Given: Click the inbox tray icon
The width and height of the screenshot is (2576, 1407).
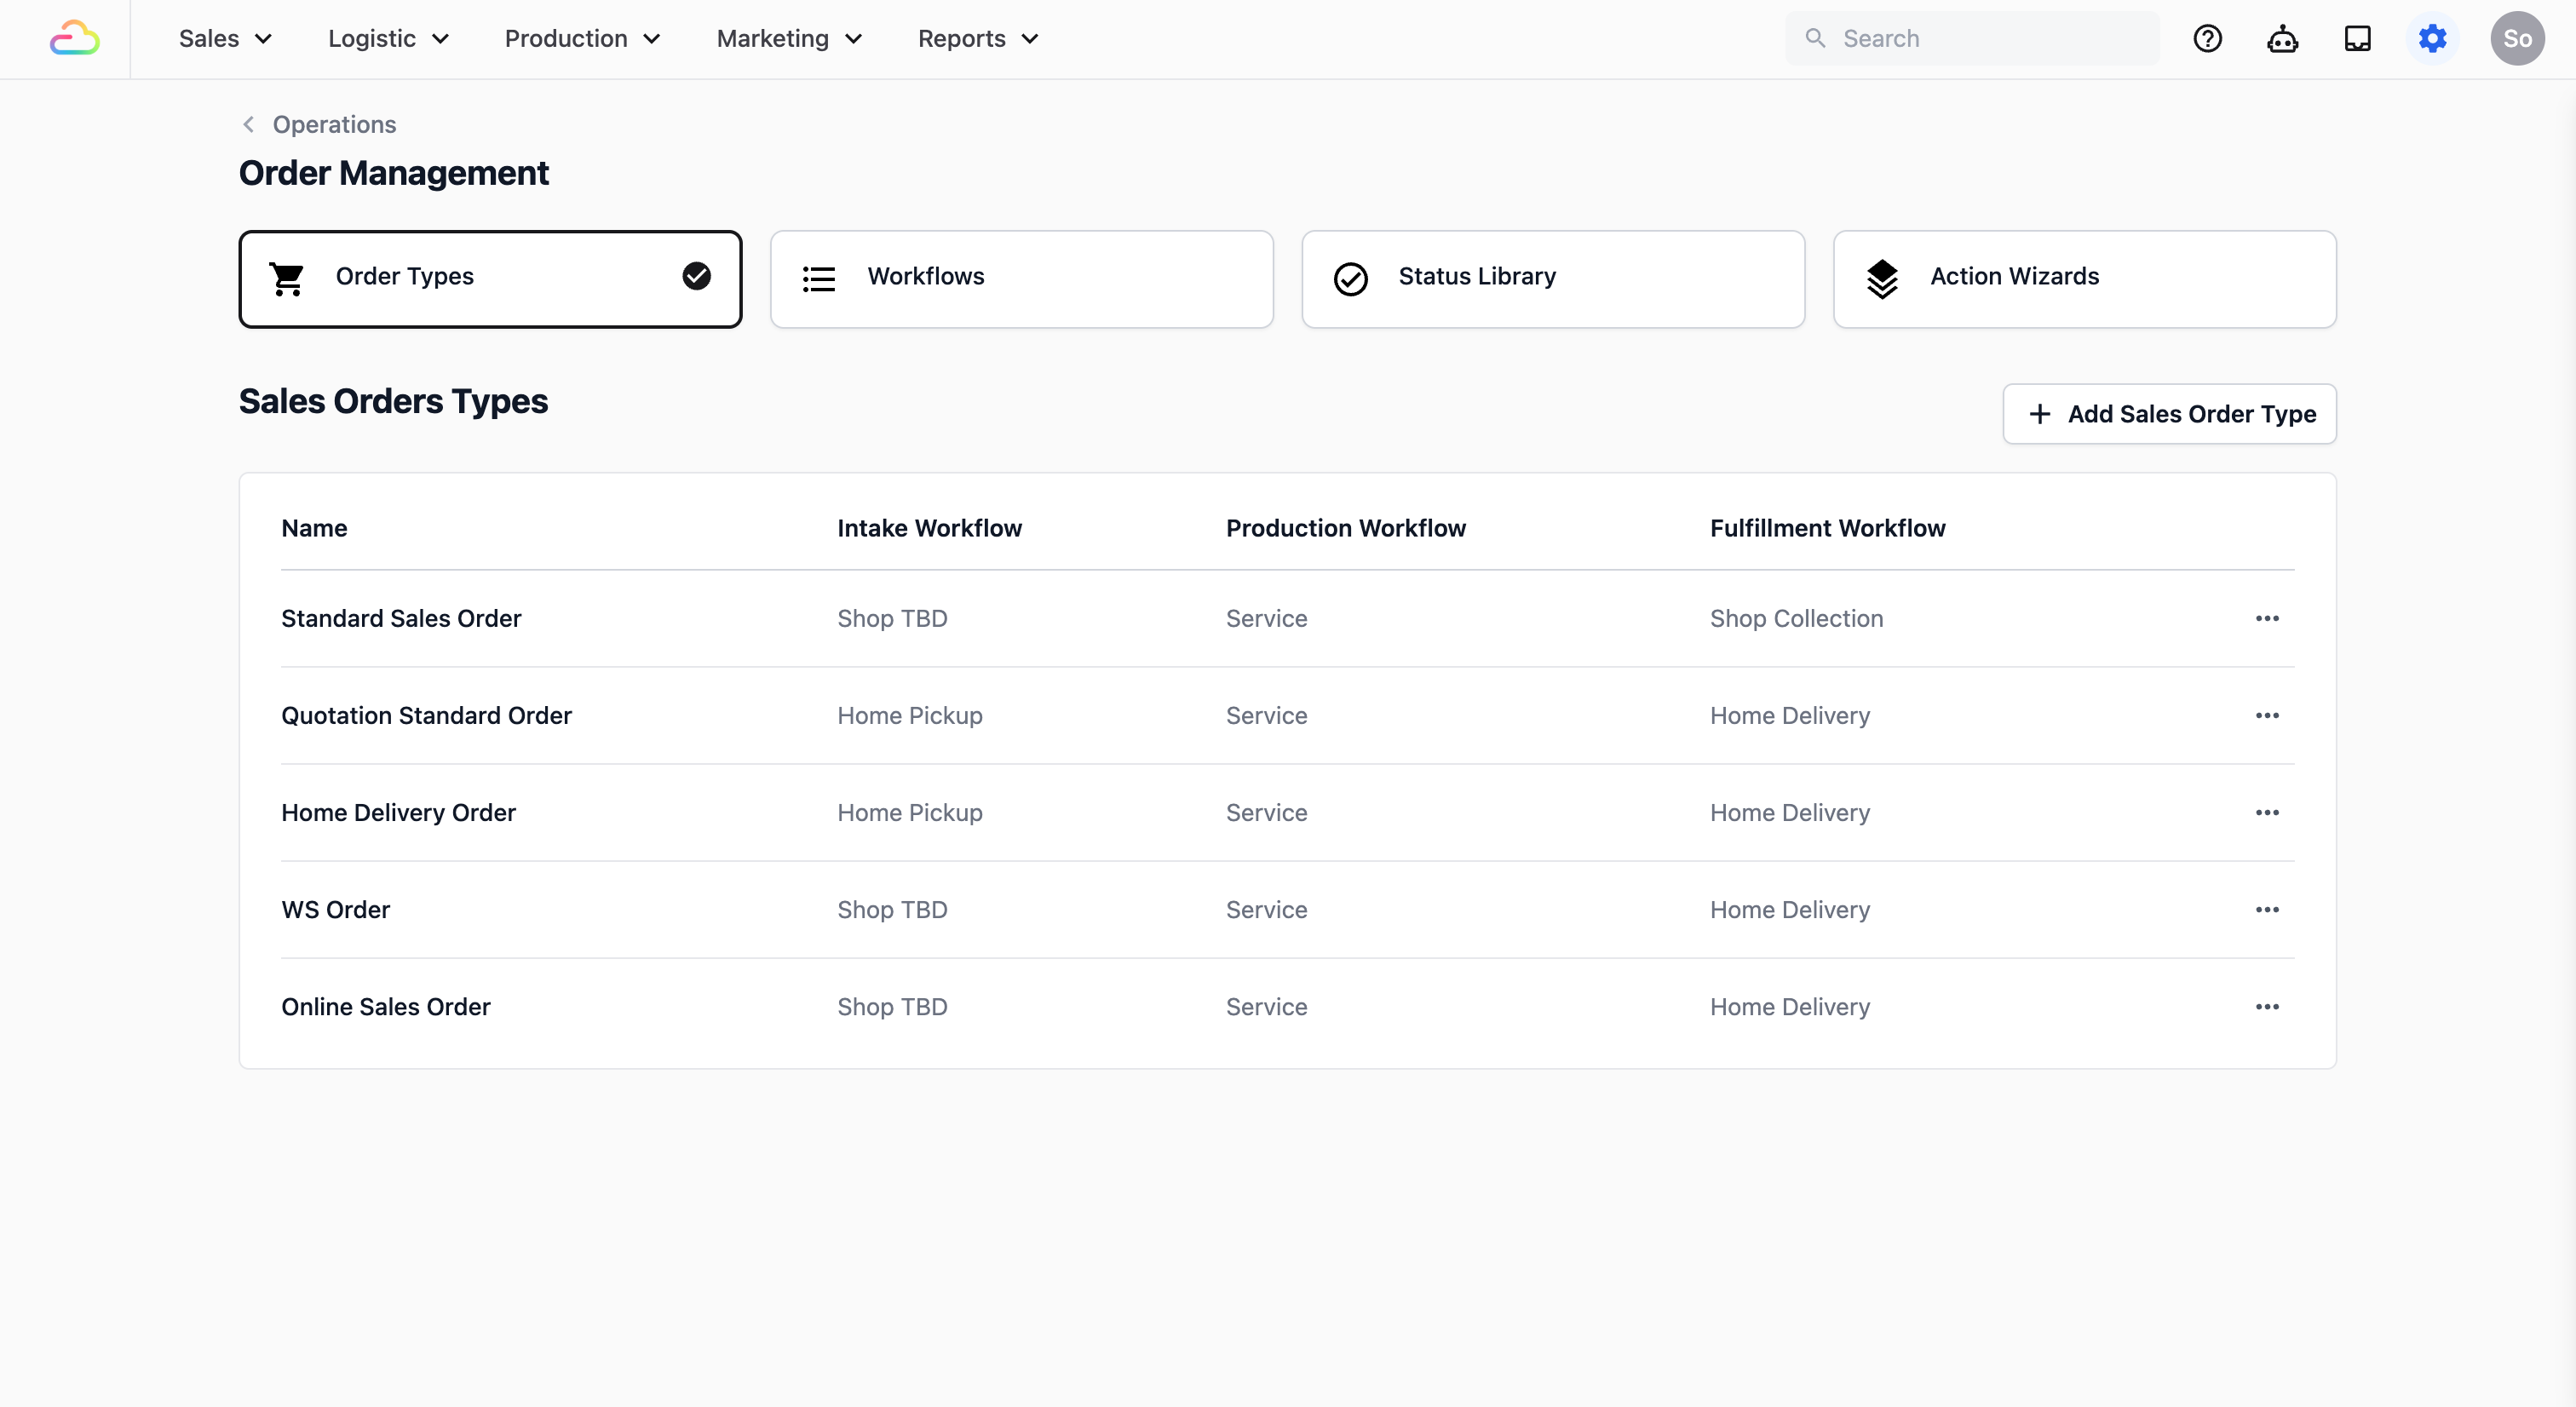Looking at the screenshot, I should pos(2357,39).
